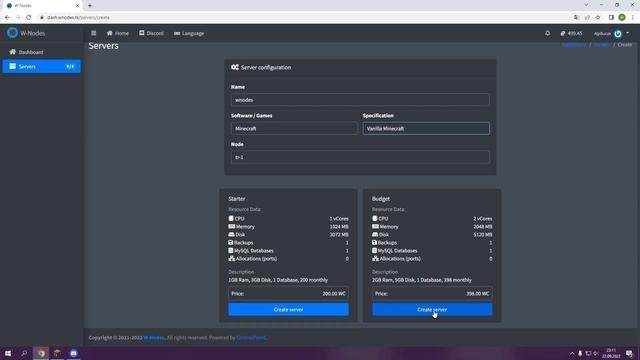Open the Software / Games dropdown
Screen dimensions: 640x360
[294, 129]
